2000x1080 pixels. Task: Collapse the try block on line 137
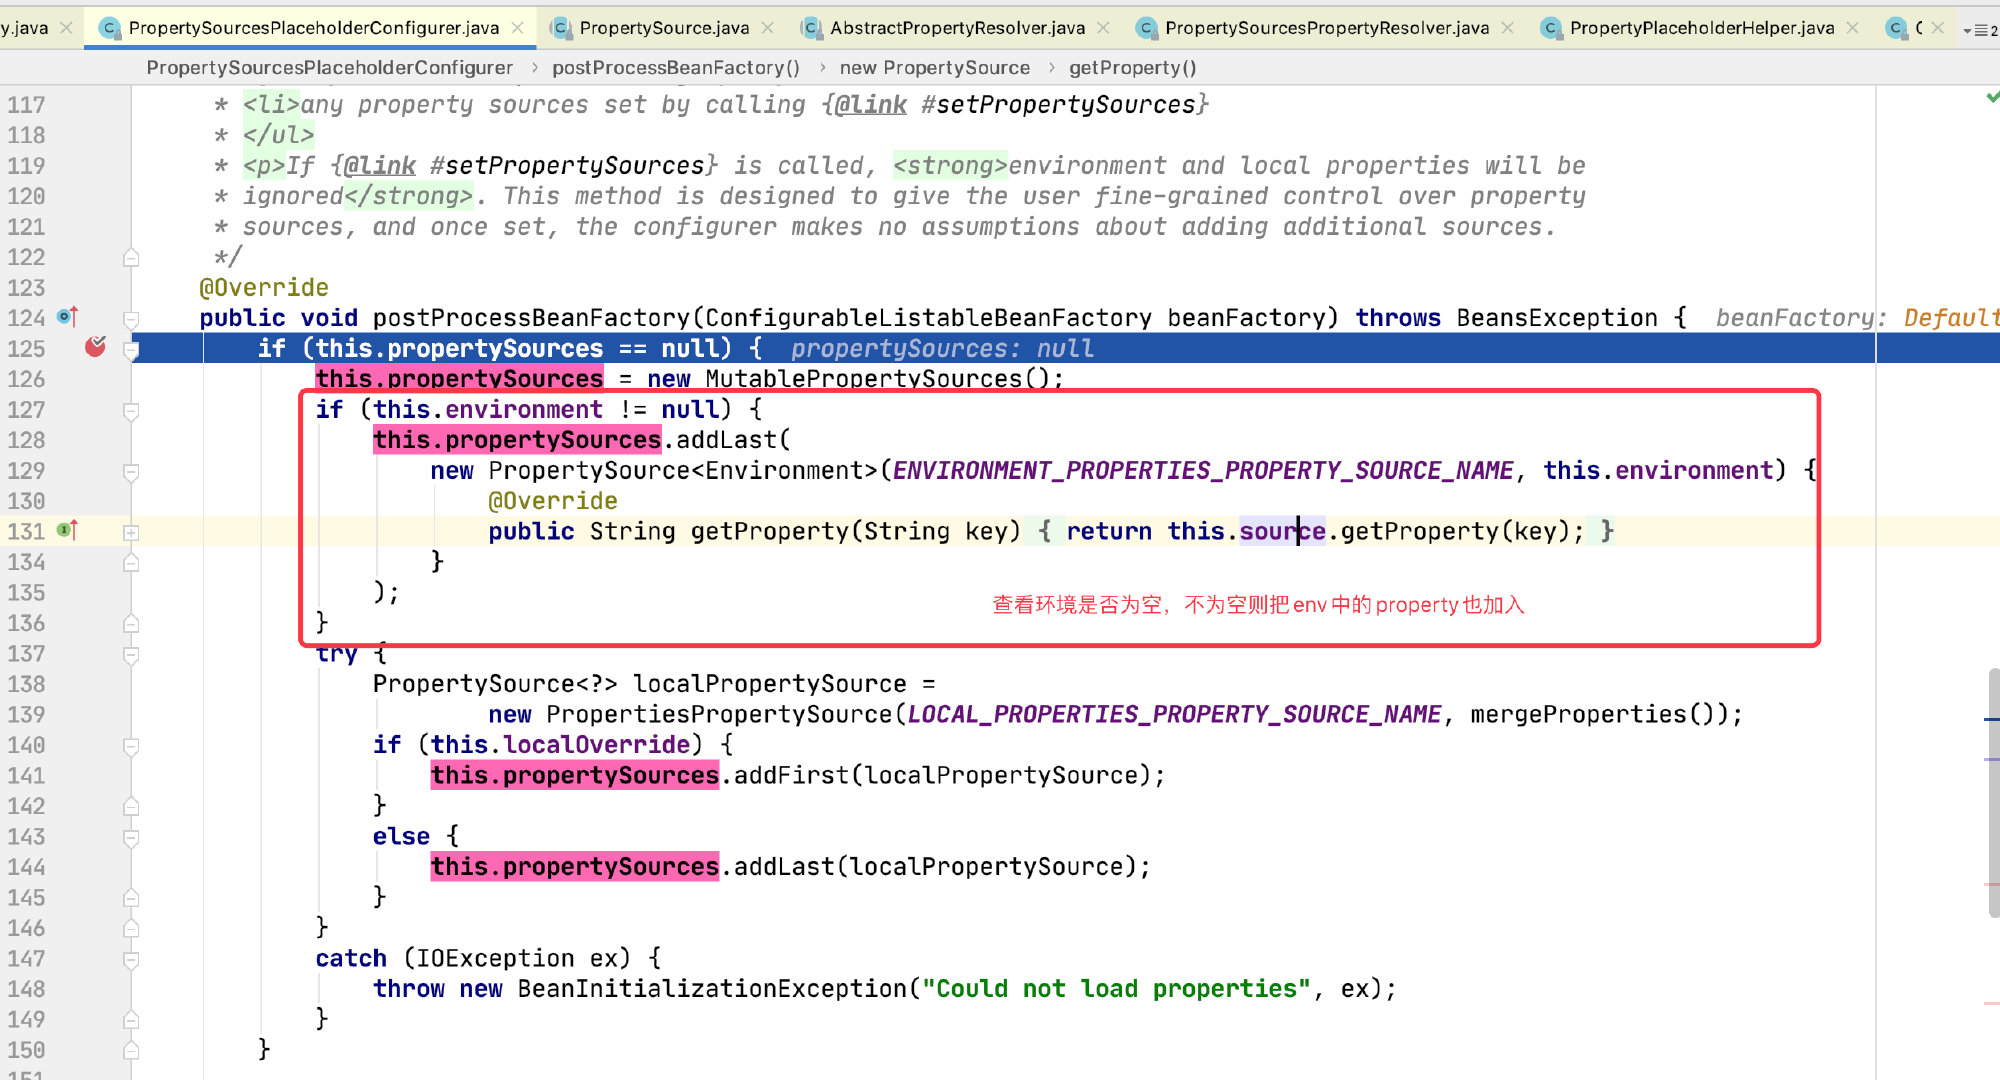[x=131, y=655]
